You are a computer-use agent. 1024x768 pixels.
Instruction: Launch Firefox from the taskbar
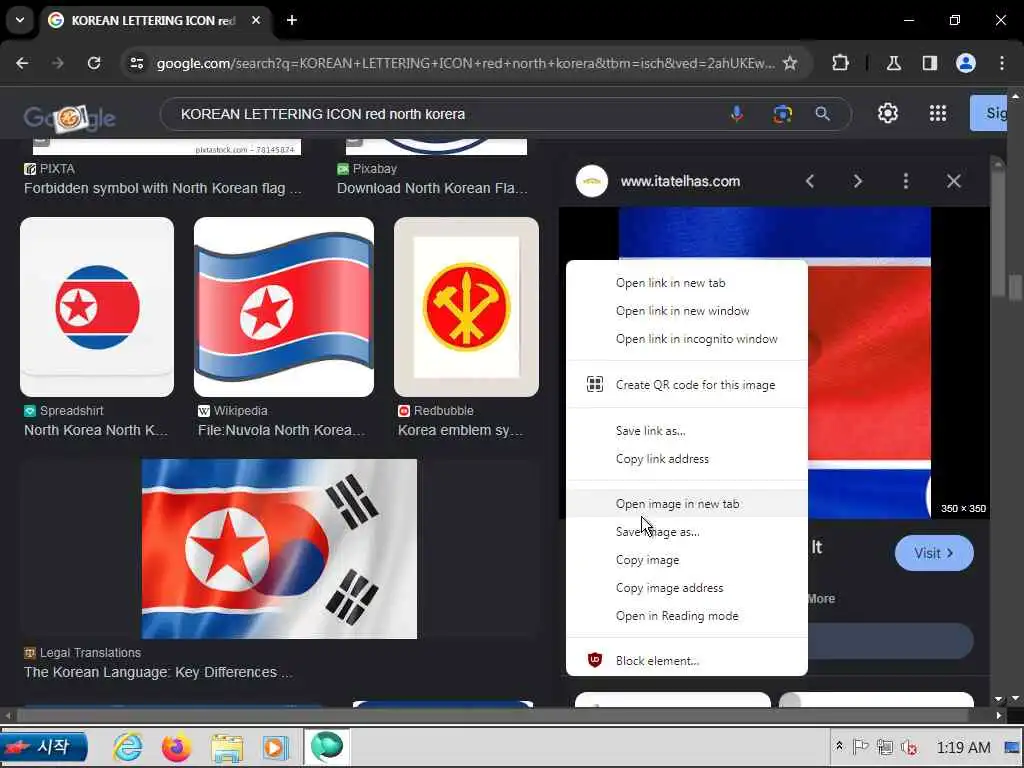tap(176, 747)
